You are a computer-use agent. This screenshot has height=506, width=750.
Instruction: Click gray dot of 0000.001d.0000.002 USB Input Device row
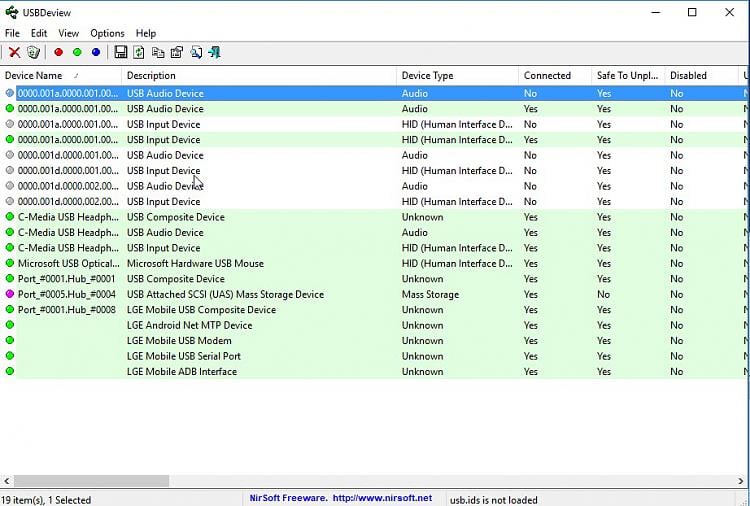pos(10,201)
